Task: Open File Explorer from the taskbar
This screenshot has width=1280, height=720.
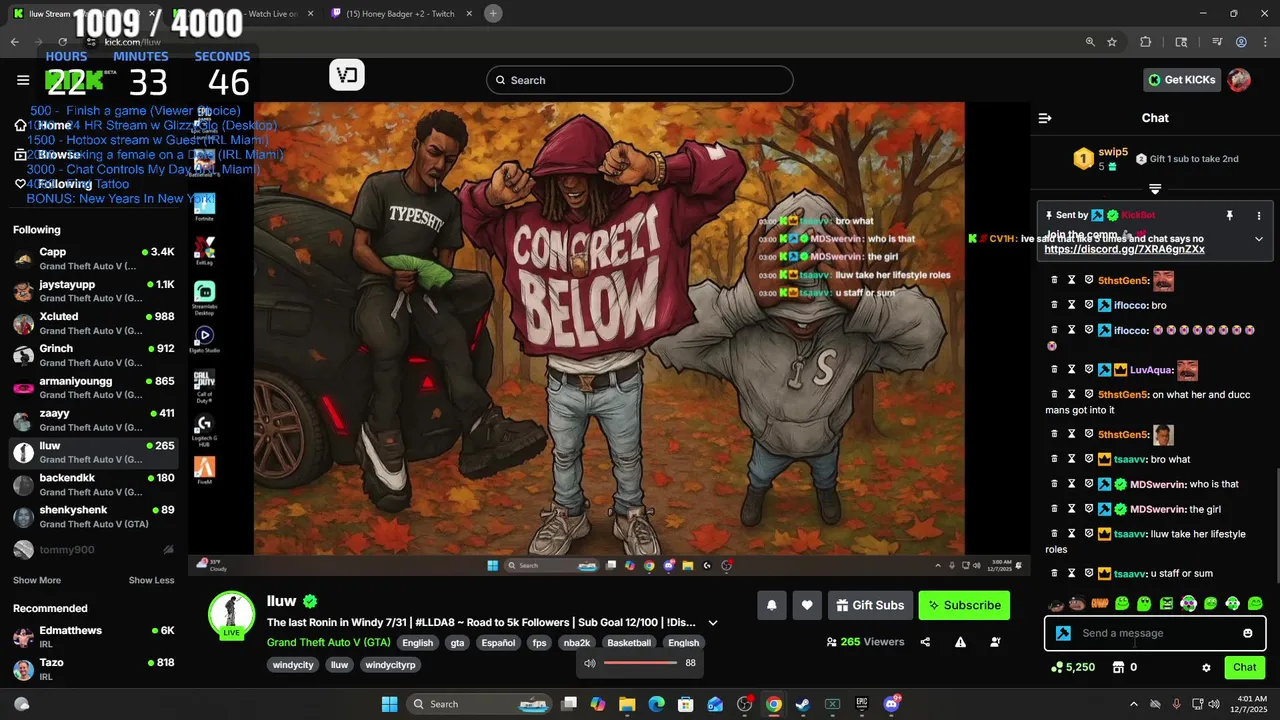Action: [627, 704]
